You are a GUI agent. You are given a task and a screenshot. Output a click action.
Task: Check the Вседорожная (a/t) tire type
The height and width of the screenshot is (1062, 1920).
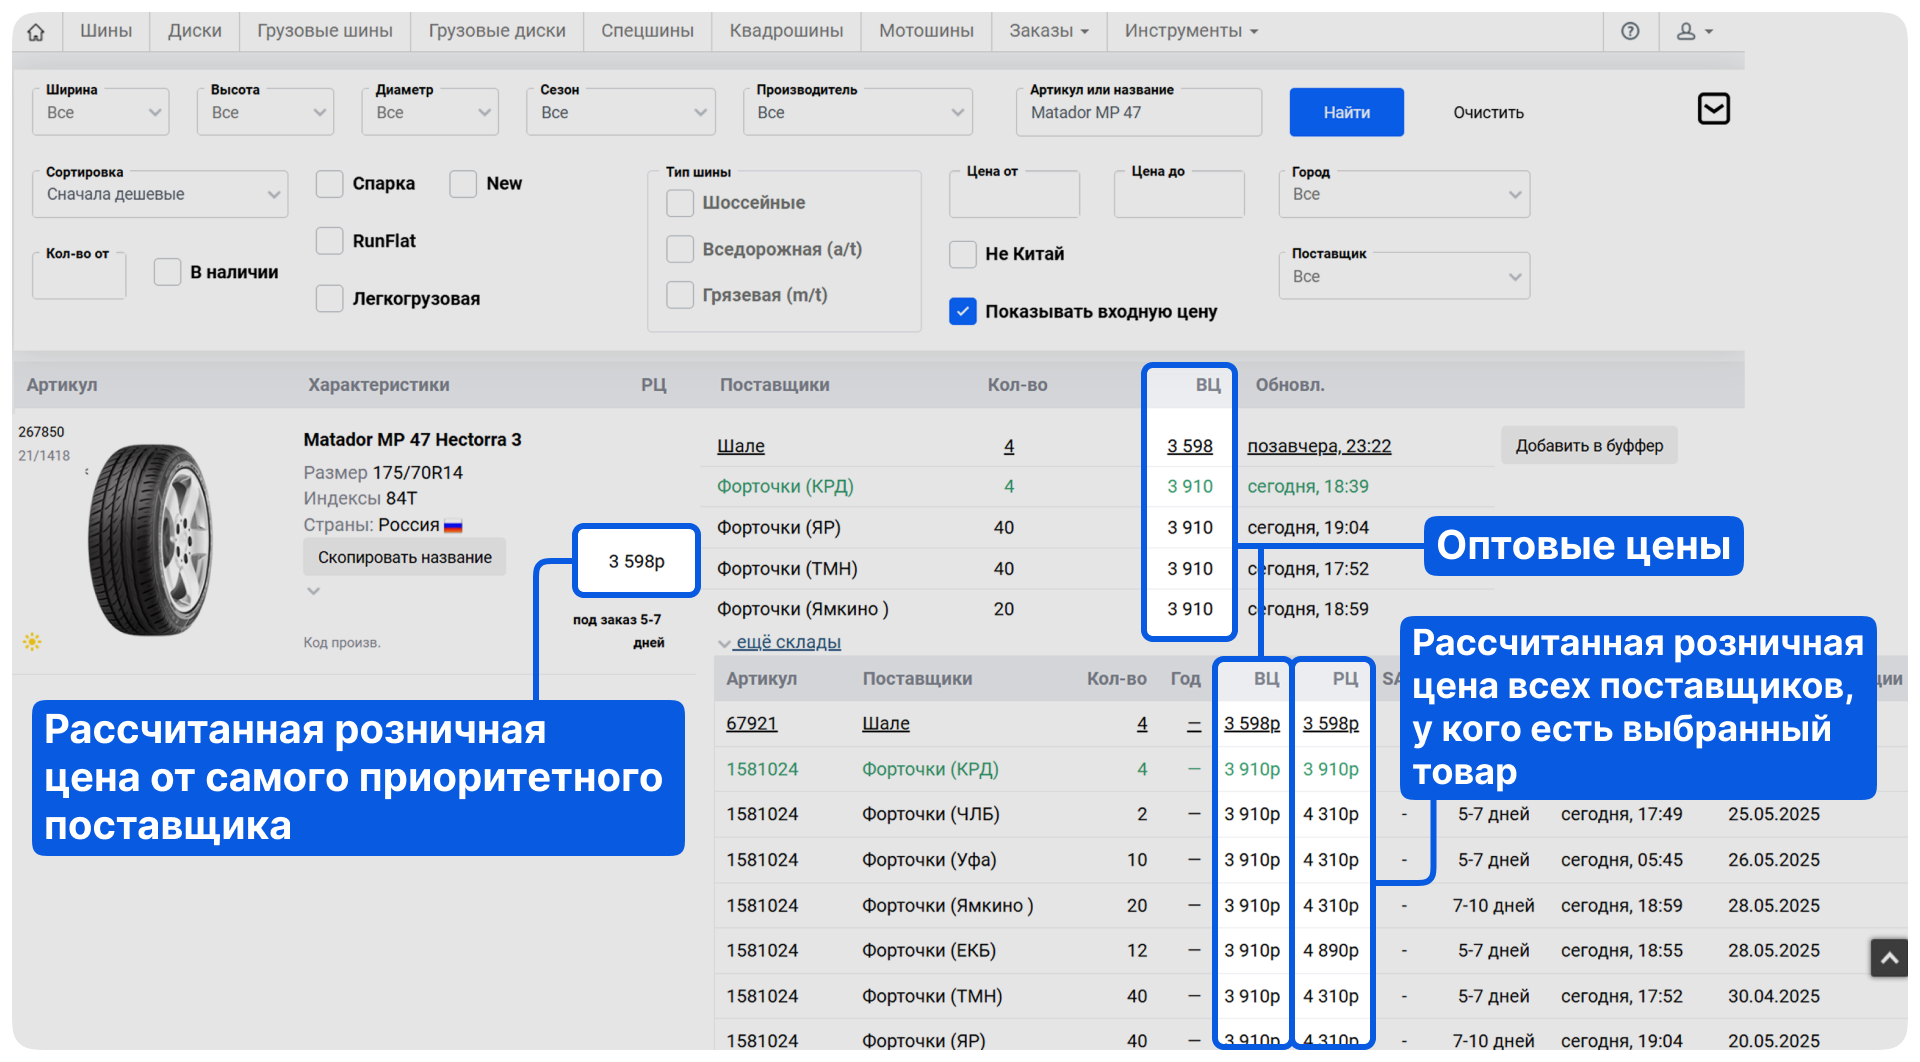coord(680,249)
